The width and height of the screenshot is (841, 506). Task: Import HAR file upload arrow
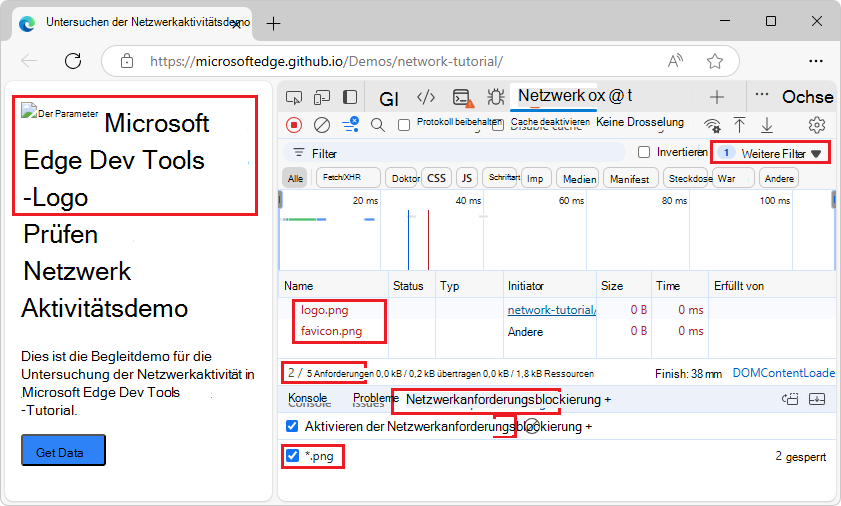click(740, 124)
